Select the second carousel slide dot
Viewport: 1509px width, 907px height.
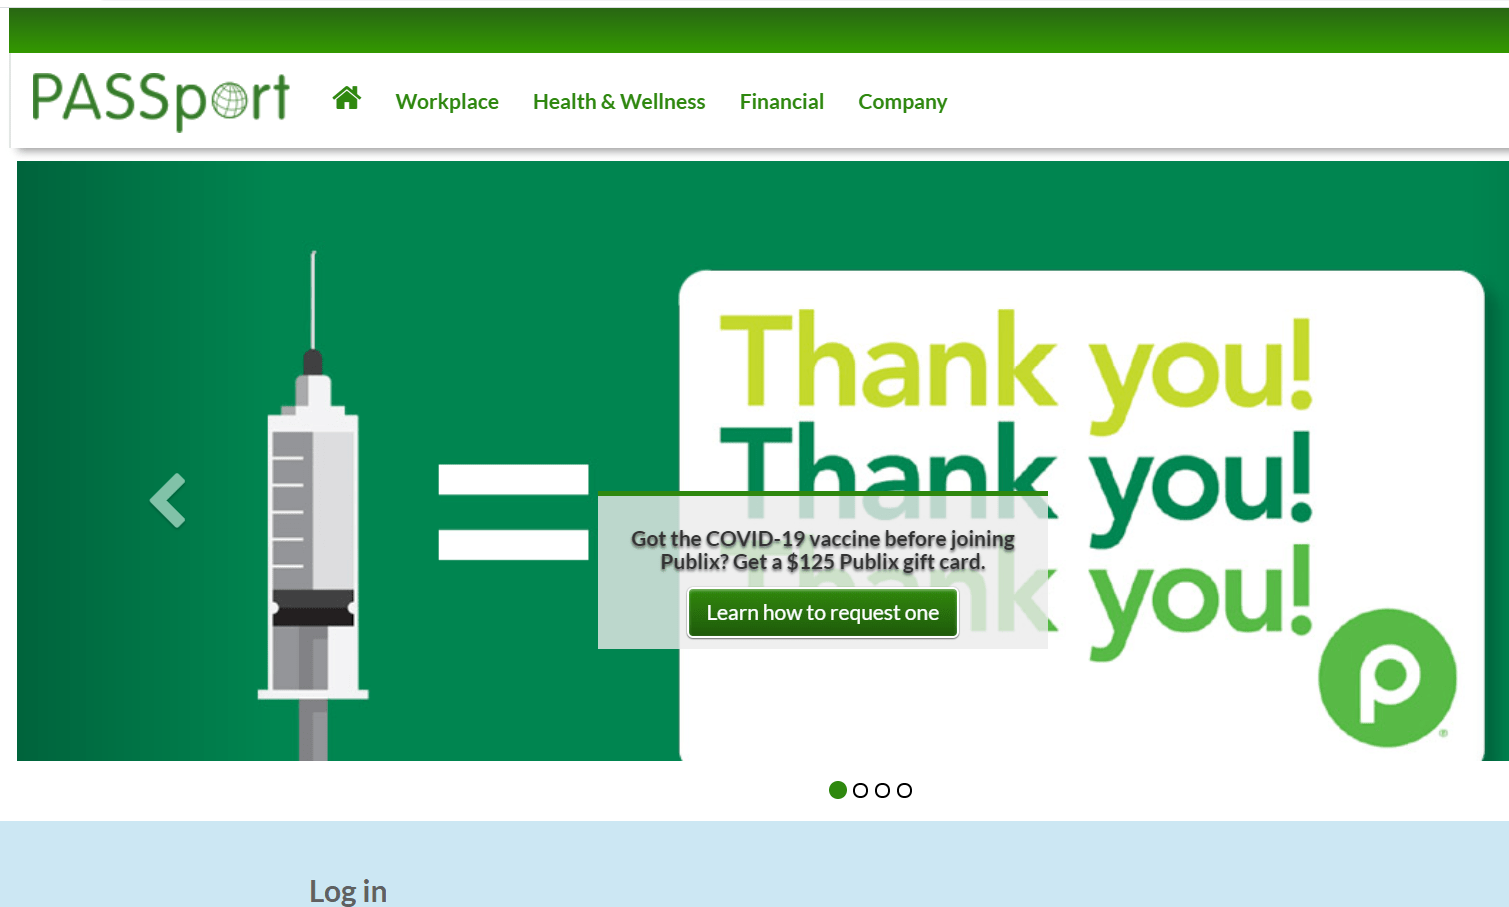(x=860, y=790)
